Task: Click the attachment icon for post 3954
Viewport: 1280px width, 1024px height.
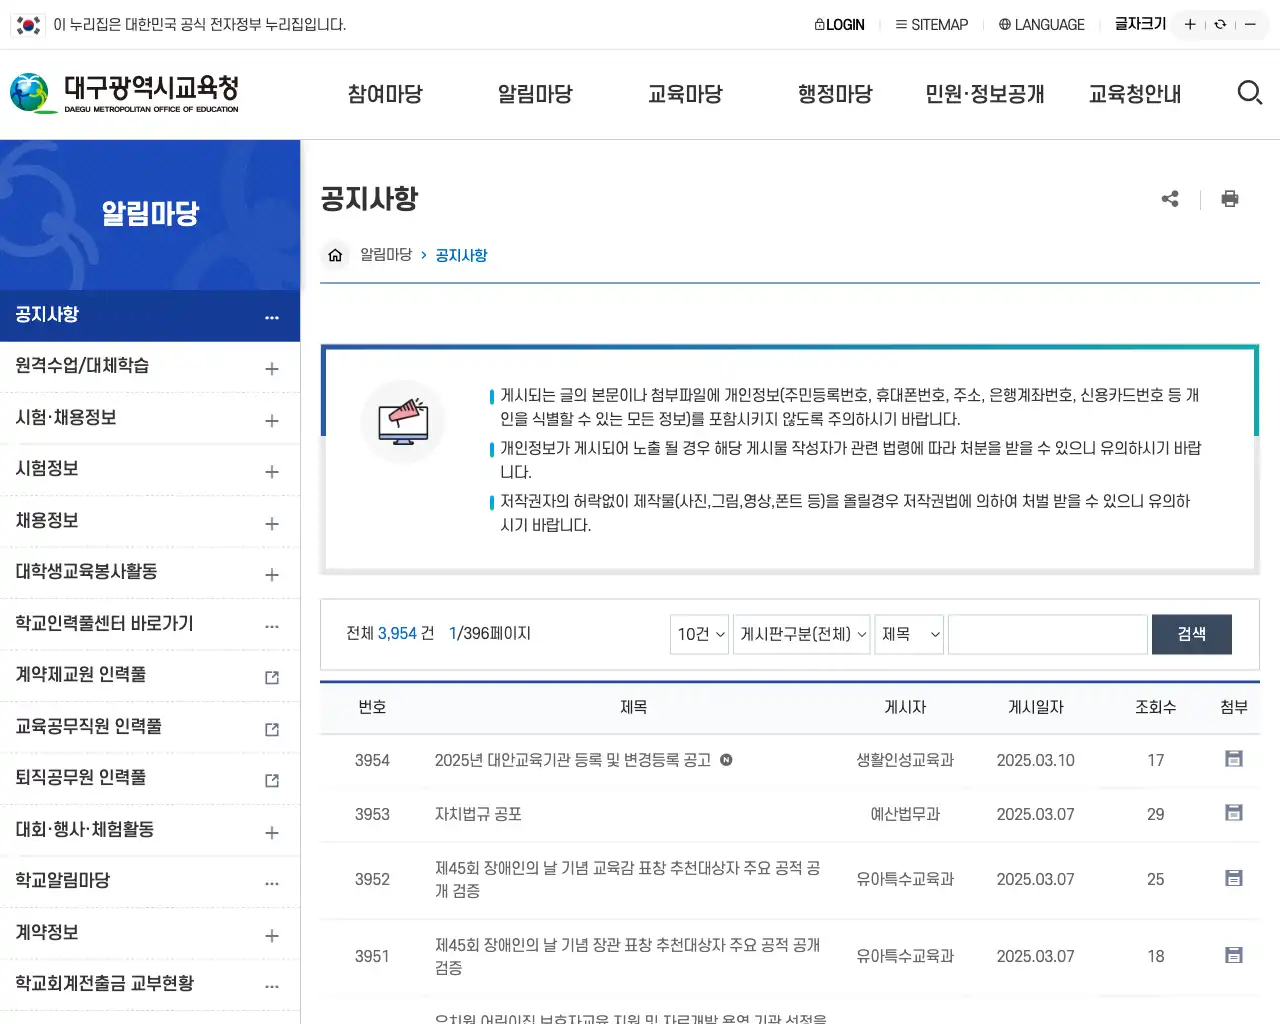Action: point(1233,759)
